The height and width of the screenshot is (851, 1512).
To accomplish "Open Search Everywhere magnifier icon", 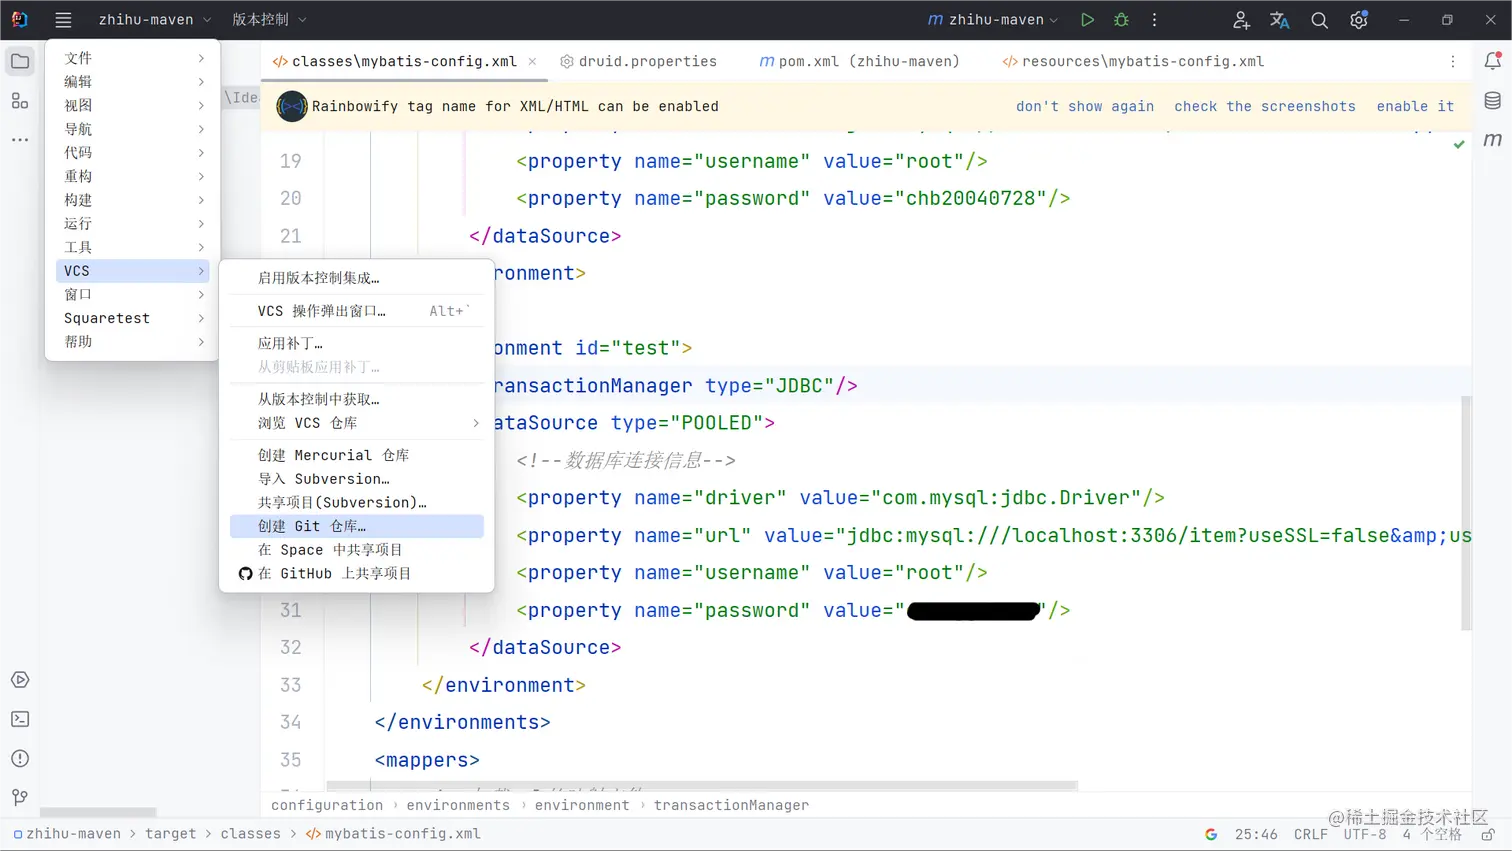I will tap(1319, 20).
